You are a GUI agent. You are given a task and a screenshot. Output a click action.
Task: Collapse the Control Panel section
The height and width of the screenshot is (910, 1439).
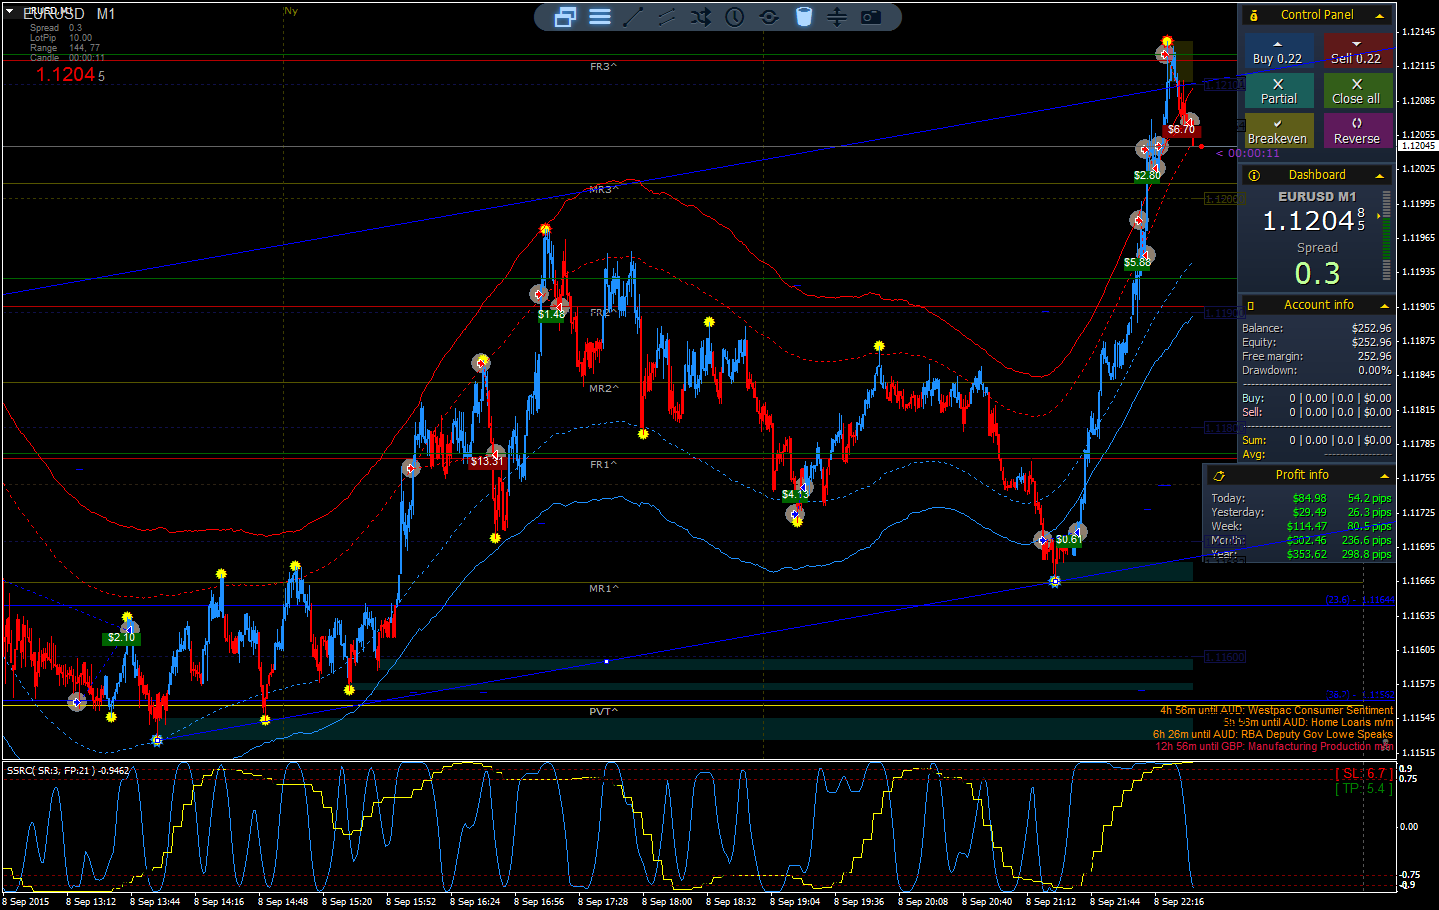click(1380, 16)
